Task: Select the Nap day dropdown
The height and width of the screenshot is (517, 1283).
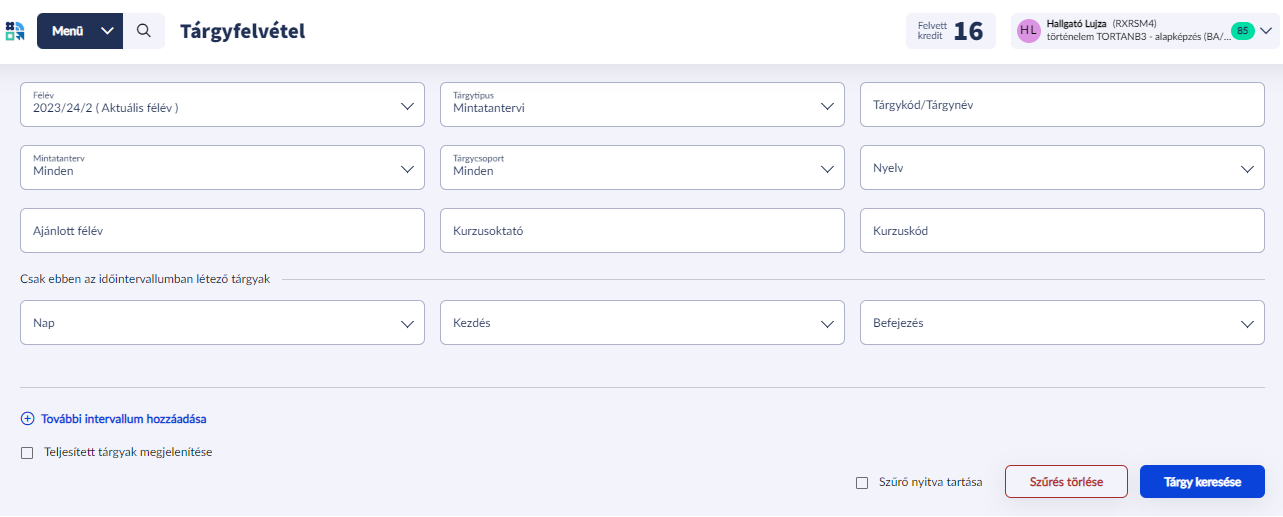Action: 222,323
